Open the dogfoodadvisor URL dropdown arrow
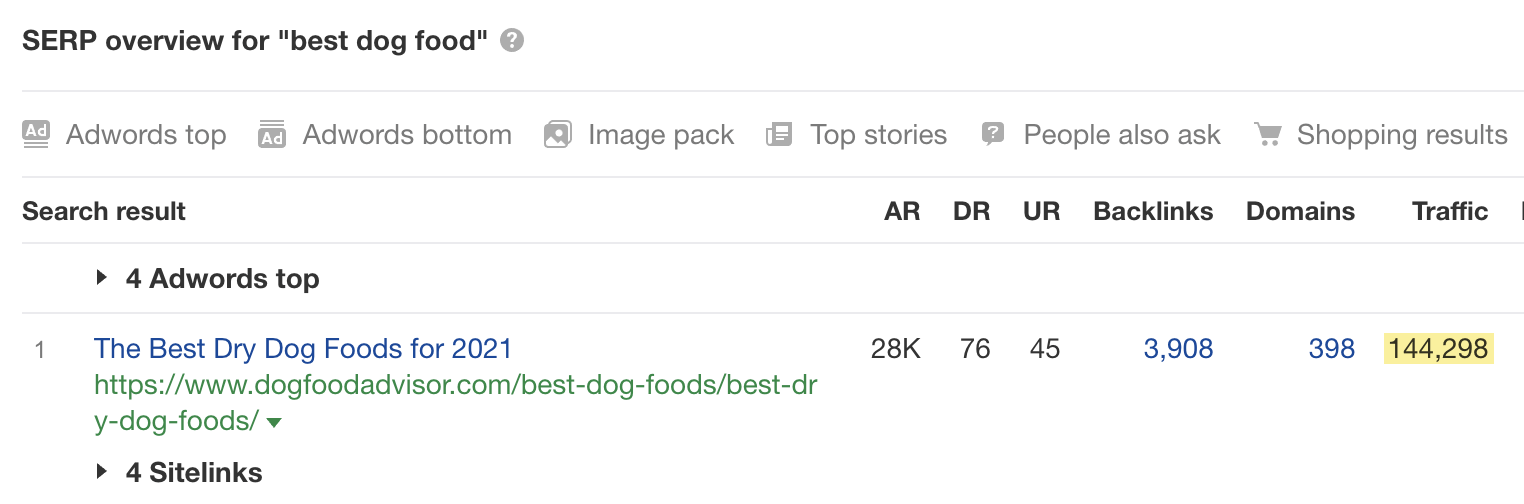The image size is (1524, 504). (x=274, y=423)
